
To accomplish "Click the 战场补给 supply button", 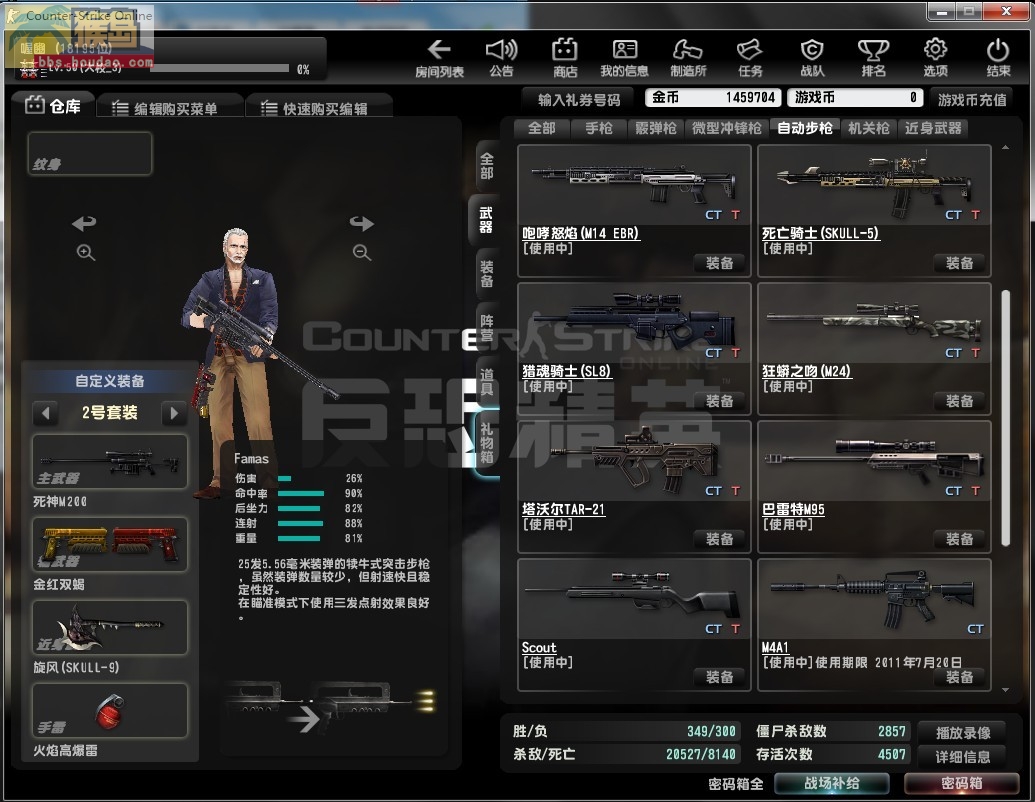I will 832,784.
